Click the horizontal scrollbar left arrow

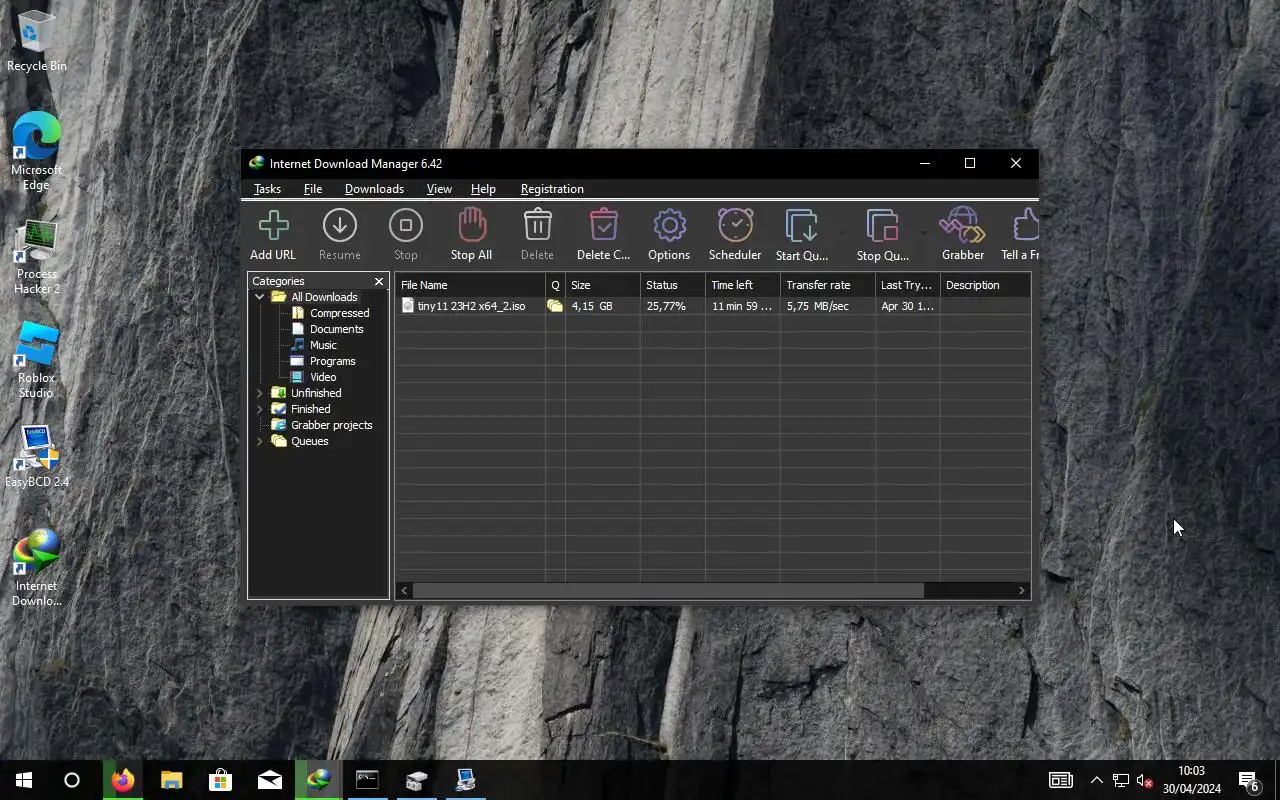point(404,591)
